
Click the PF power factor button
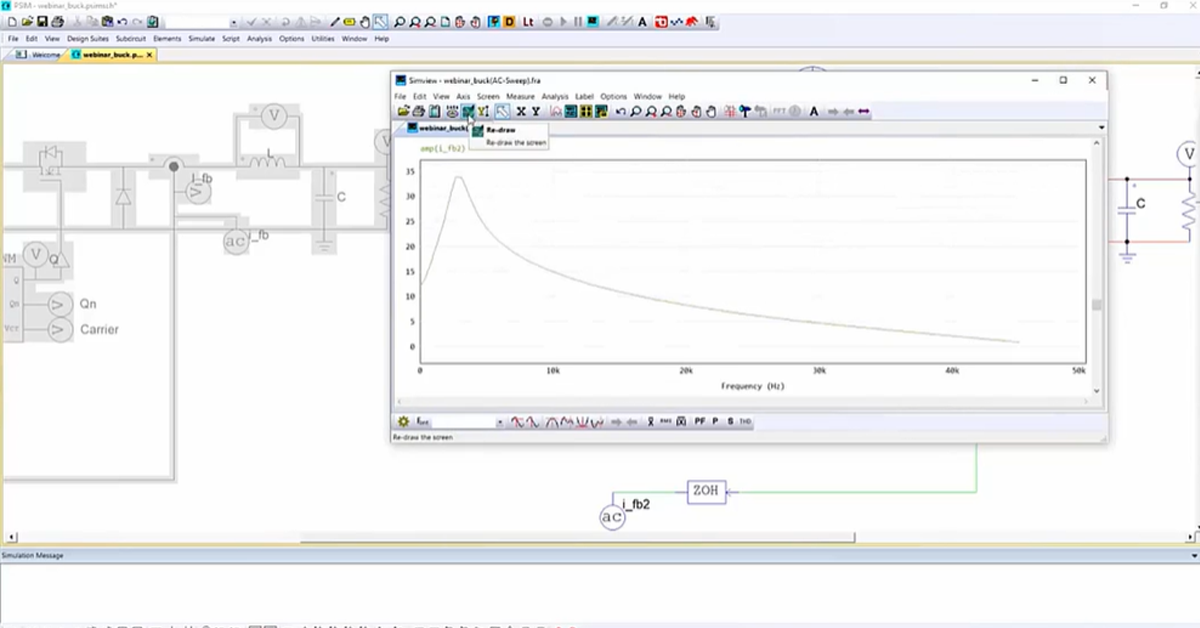click(x=700, y=422)
